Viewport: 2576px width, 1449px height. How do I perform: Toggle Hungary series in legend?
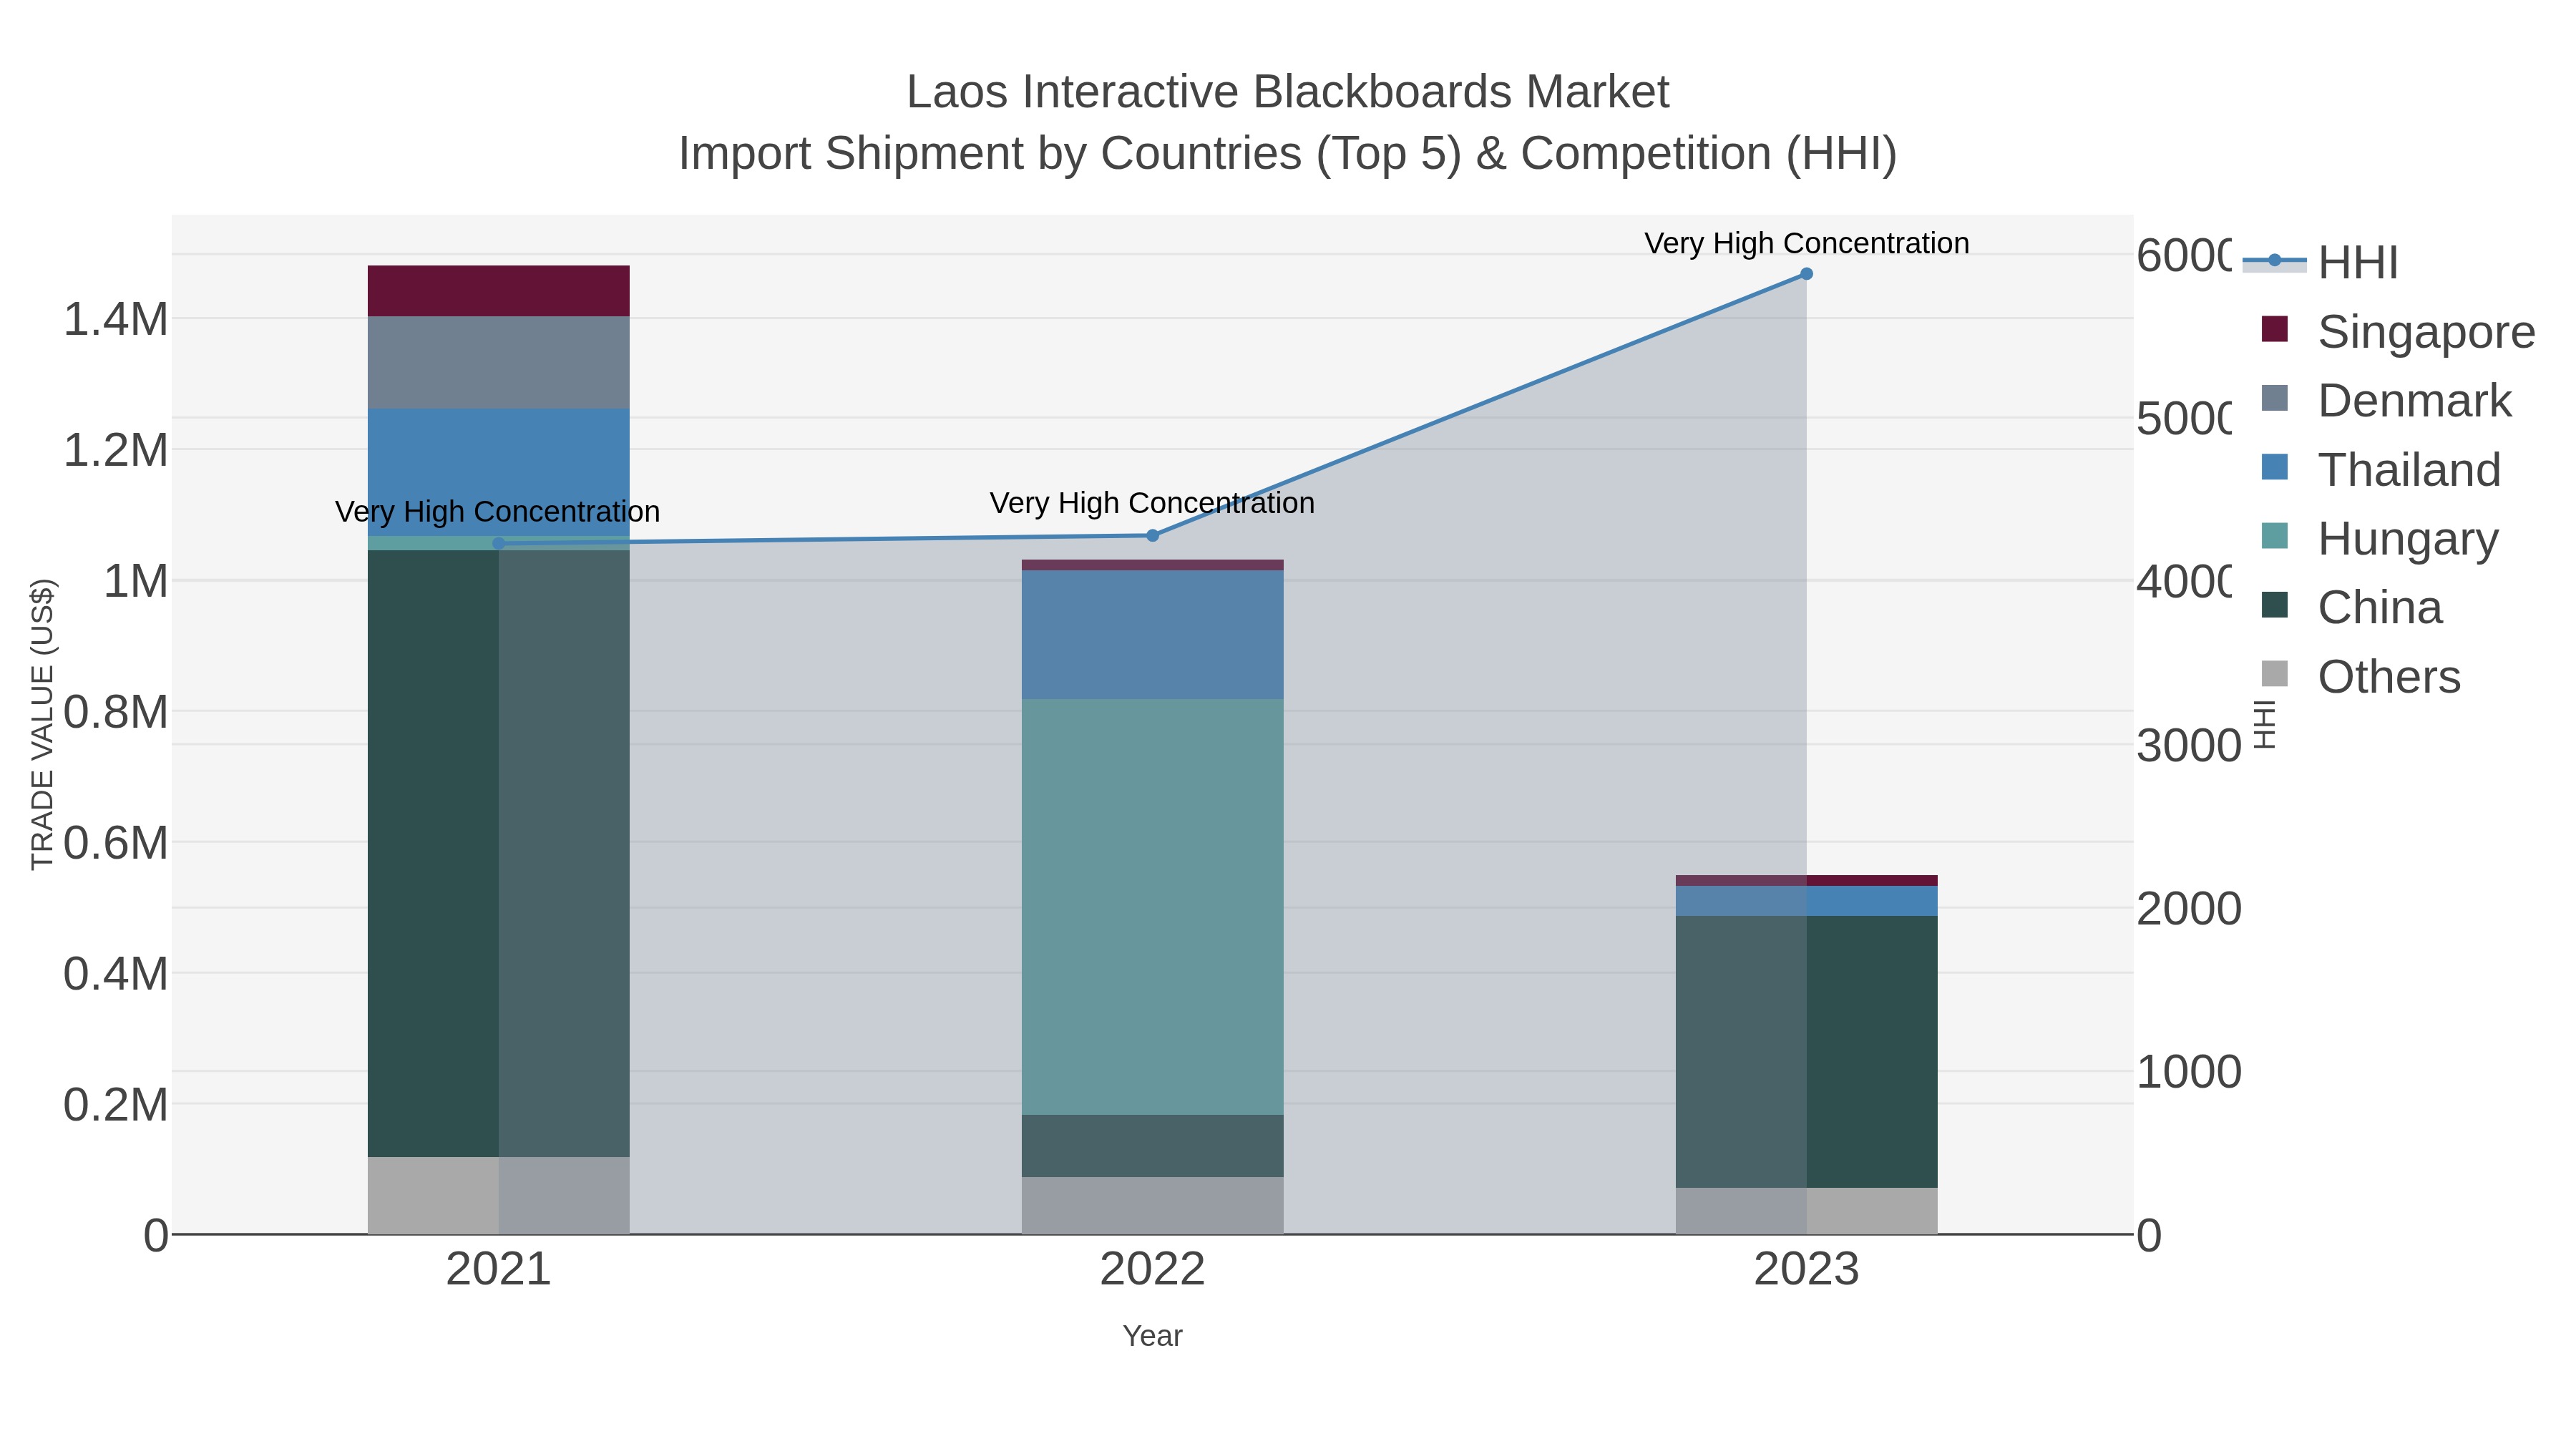click(x=2380, y=539)
